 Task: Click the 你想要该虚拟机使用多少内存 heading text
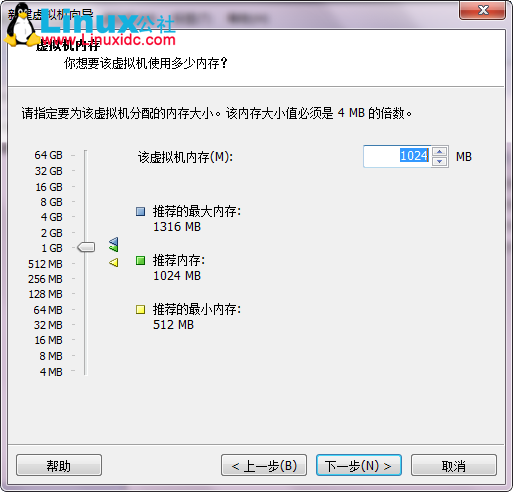pos(146,63)
